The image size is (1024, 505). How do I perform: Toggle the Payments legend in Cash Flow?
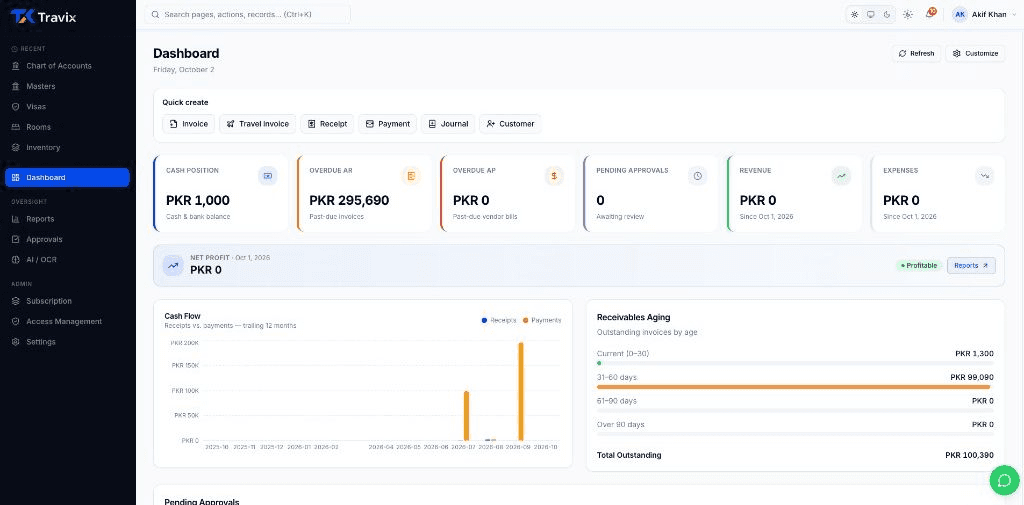[x=541, y=320]
